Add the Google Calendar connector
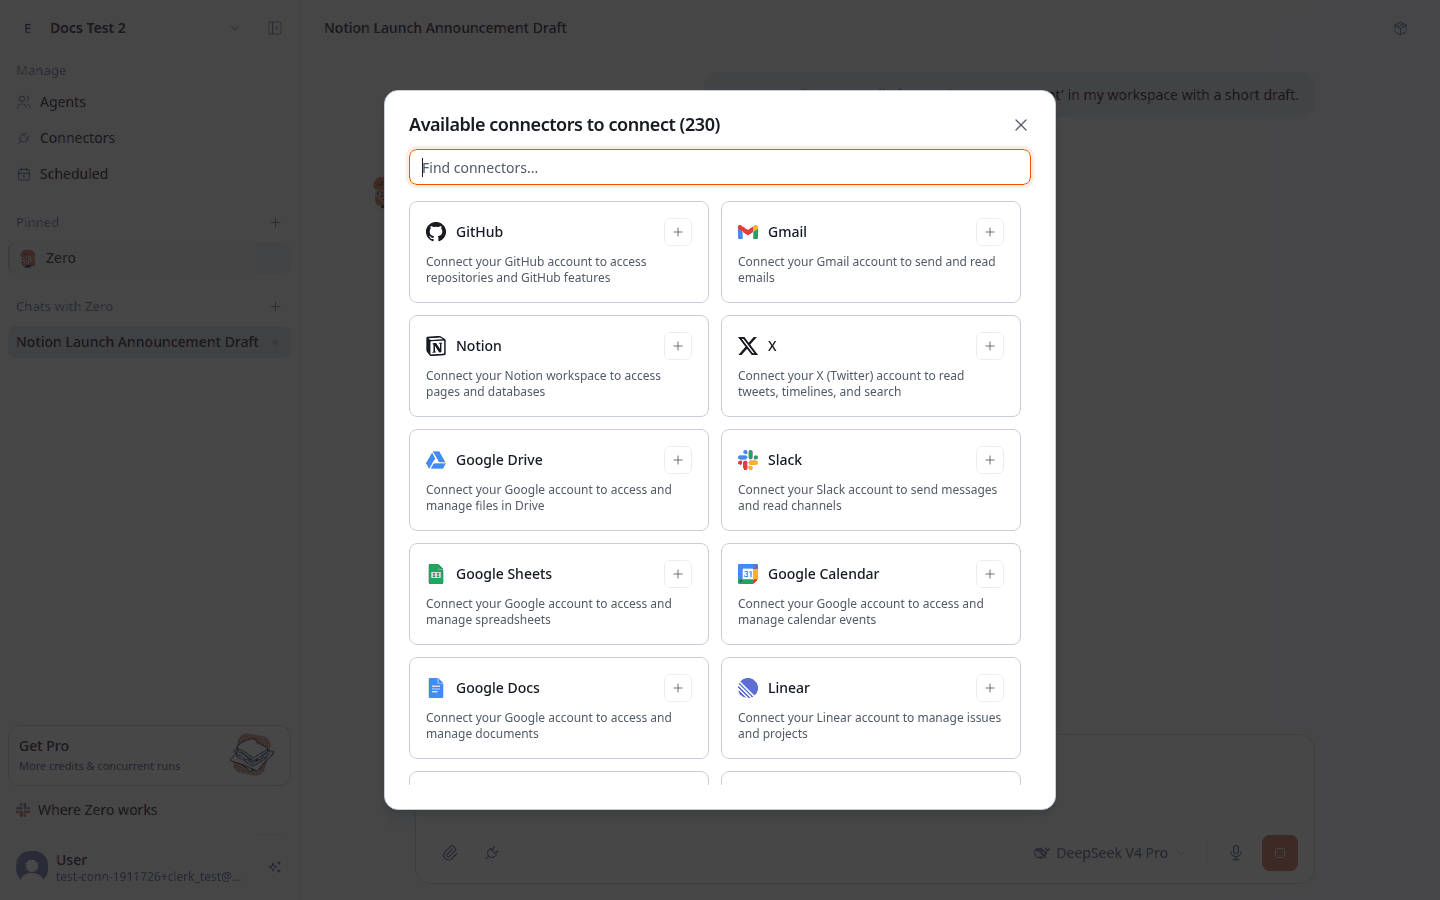Image resolution: width=1440 pixels, height=900 pixels. pos(990,574)
